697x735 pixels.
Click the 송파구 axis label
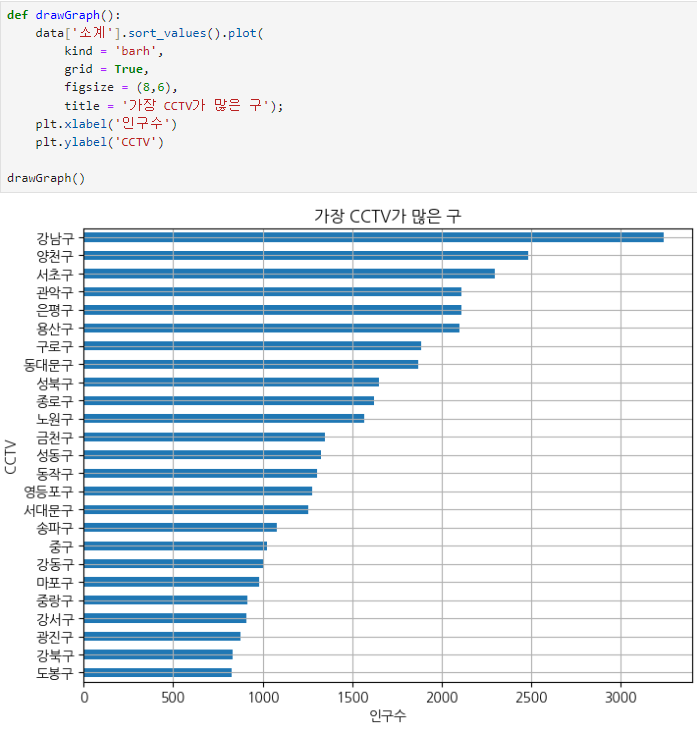[x=55, y=528]
